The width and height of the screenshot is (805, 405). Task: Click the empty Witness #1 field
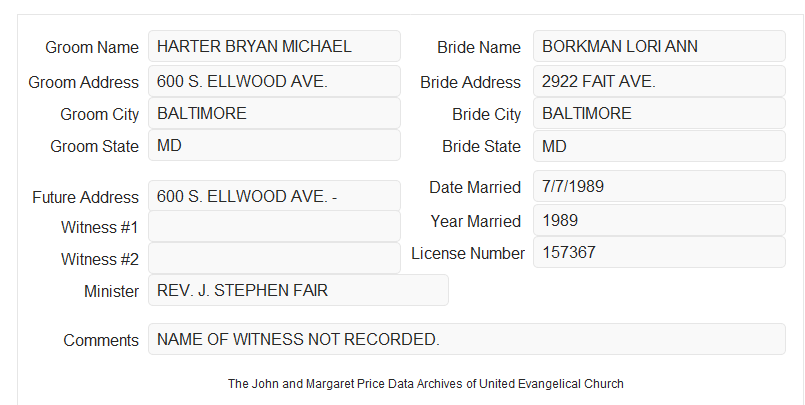click(x=274, y=226)
